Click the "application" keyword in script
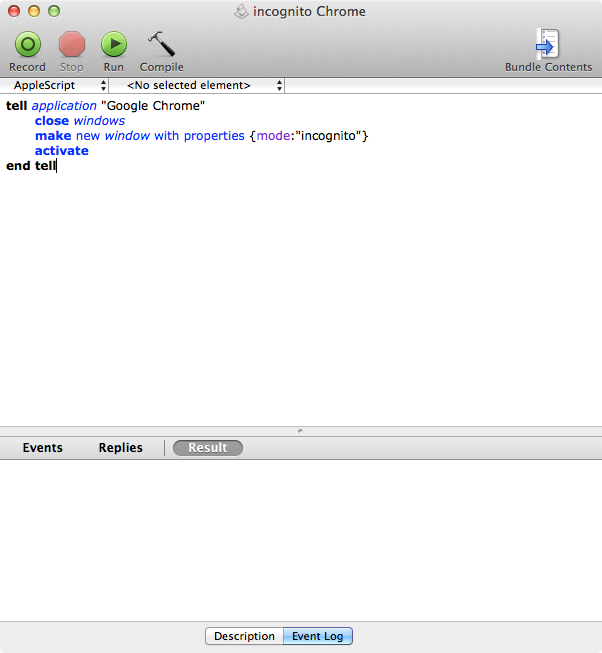This screenshot has width=602, height=653. 64,106
